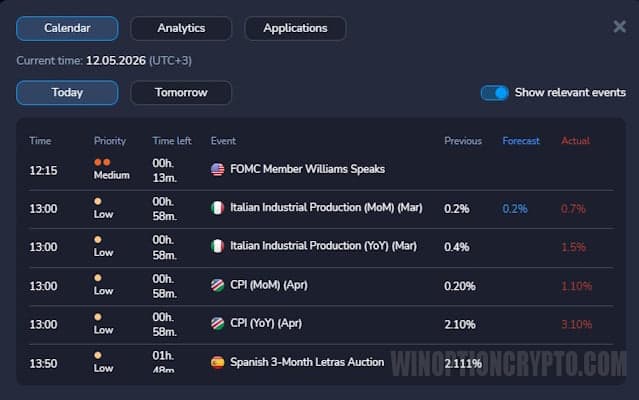Click the Previous column header

click(463, 141)
